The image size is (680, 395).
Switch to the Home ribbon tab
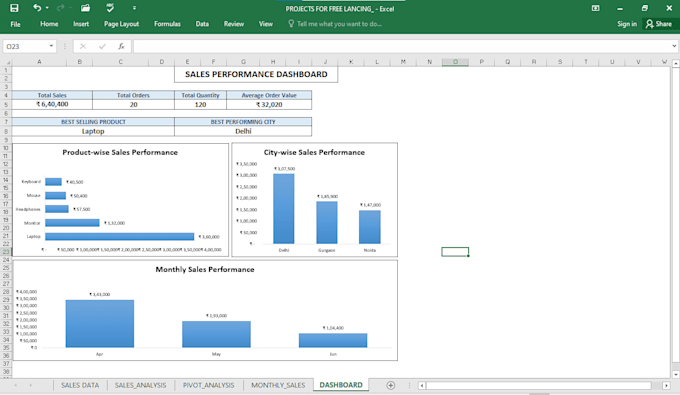[49, 24]
